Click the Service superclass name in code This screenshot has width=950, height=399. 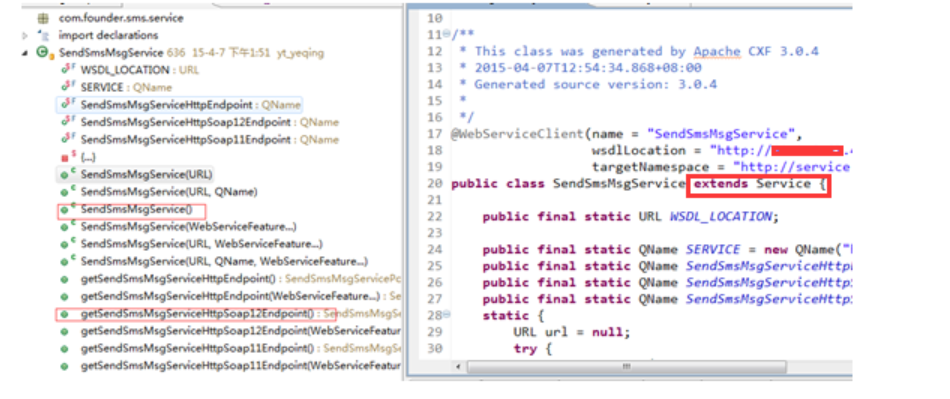783,183
